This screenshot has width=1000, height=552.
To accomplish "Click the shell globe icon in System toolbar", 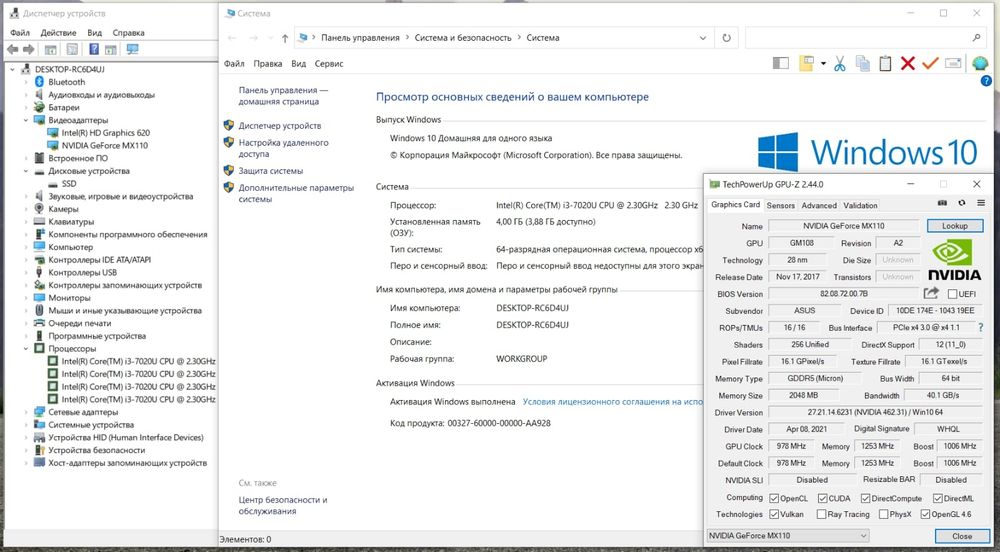I will click(980, 63).
